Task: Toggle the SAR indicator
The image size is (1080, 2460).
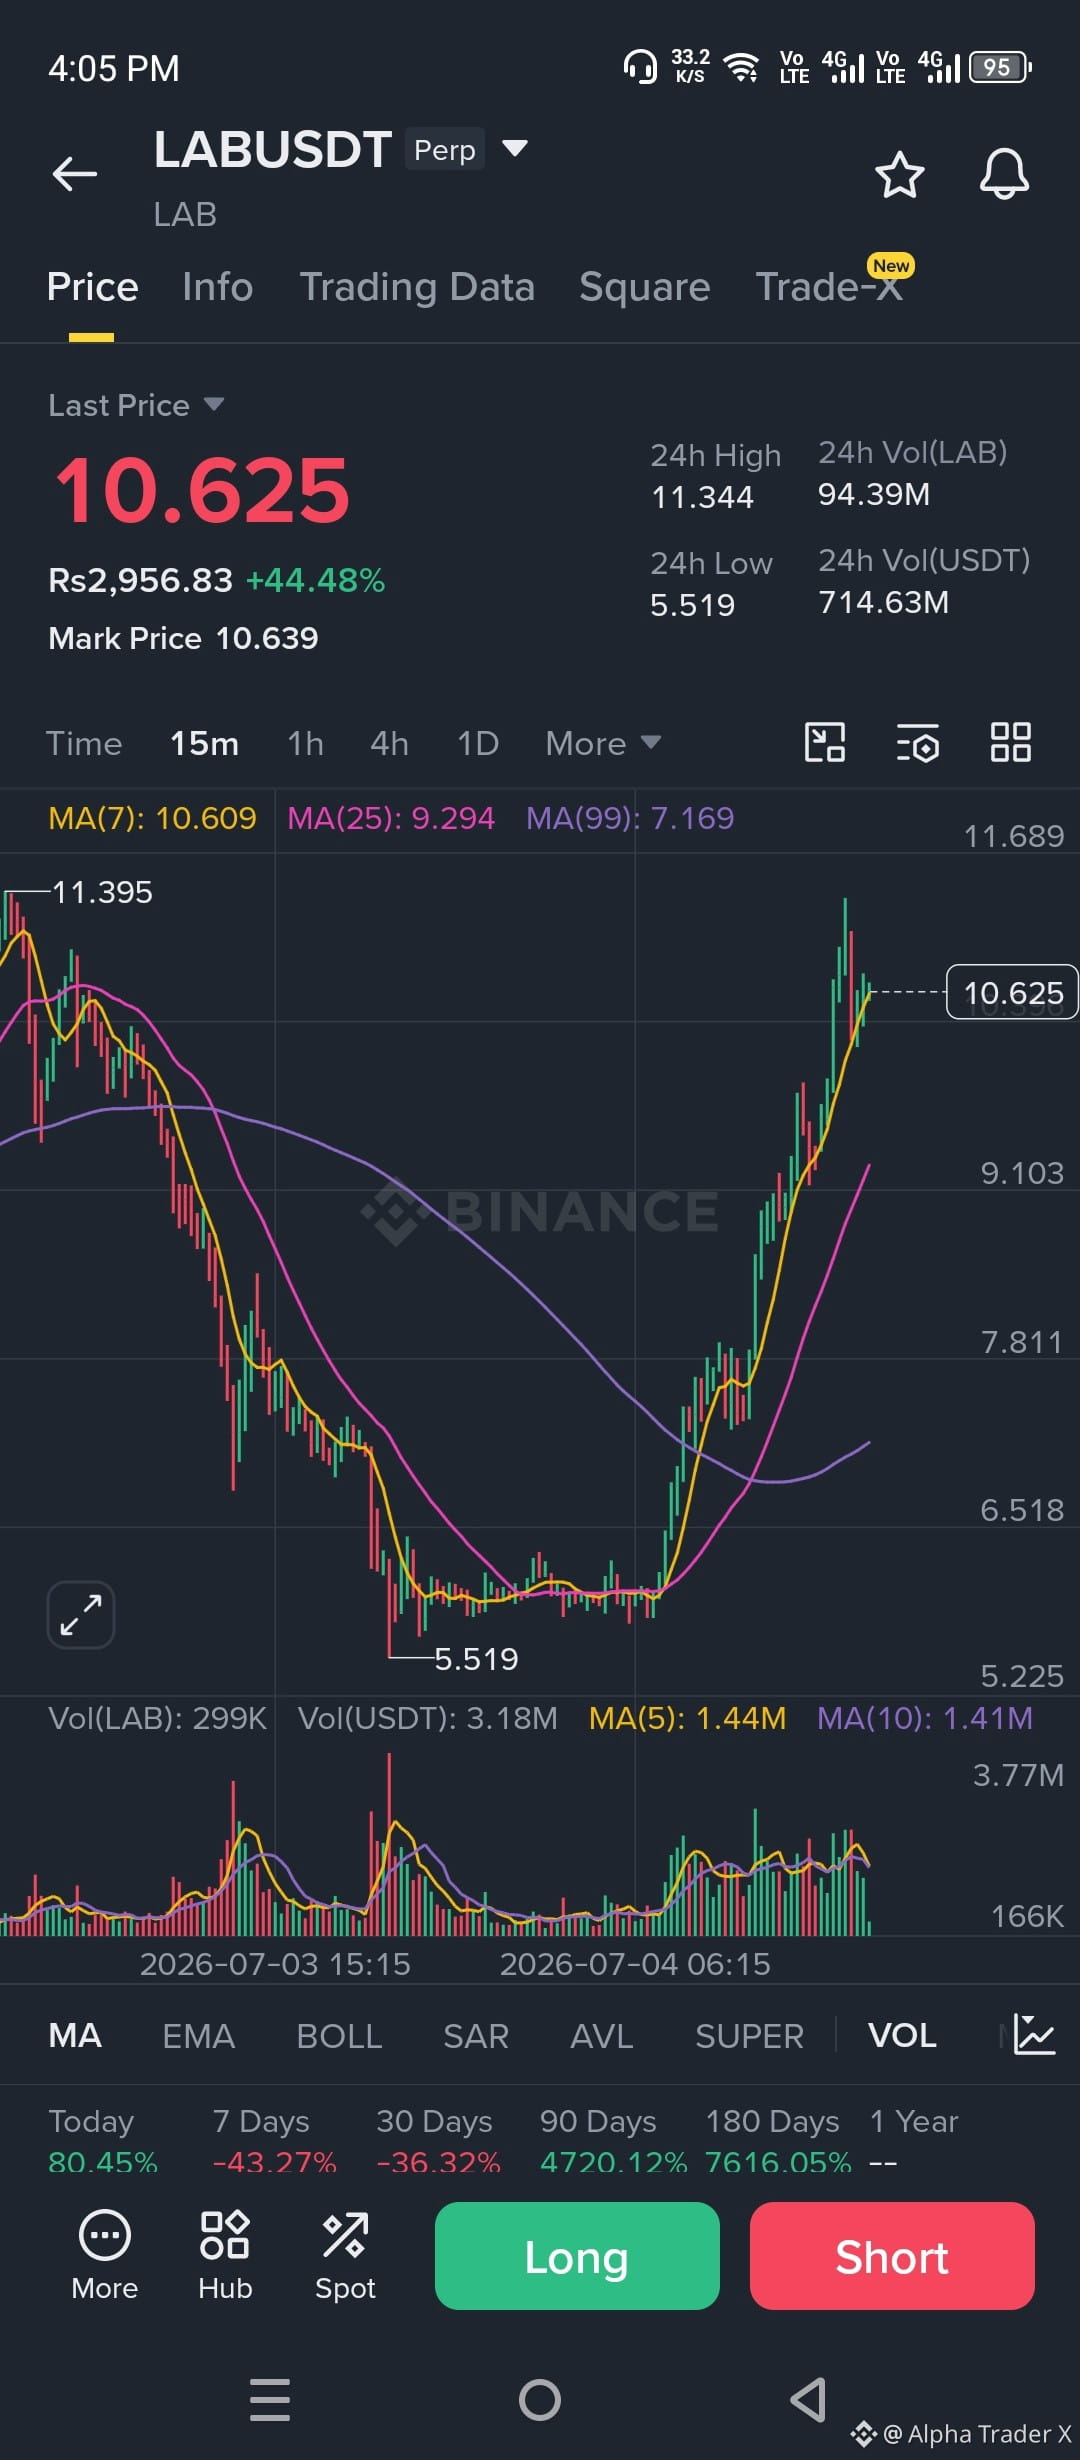Action: tap(476, 2035)
